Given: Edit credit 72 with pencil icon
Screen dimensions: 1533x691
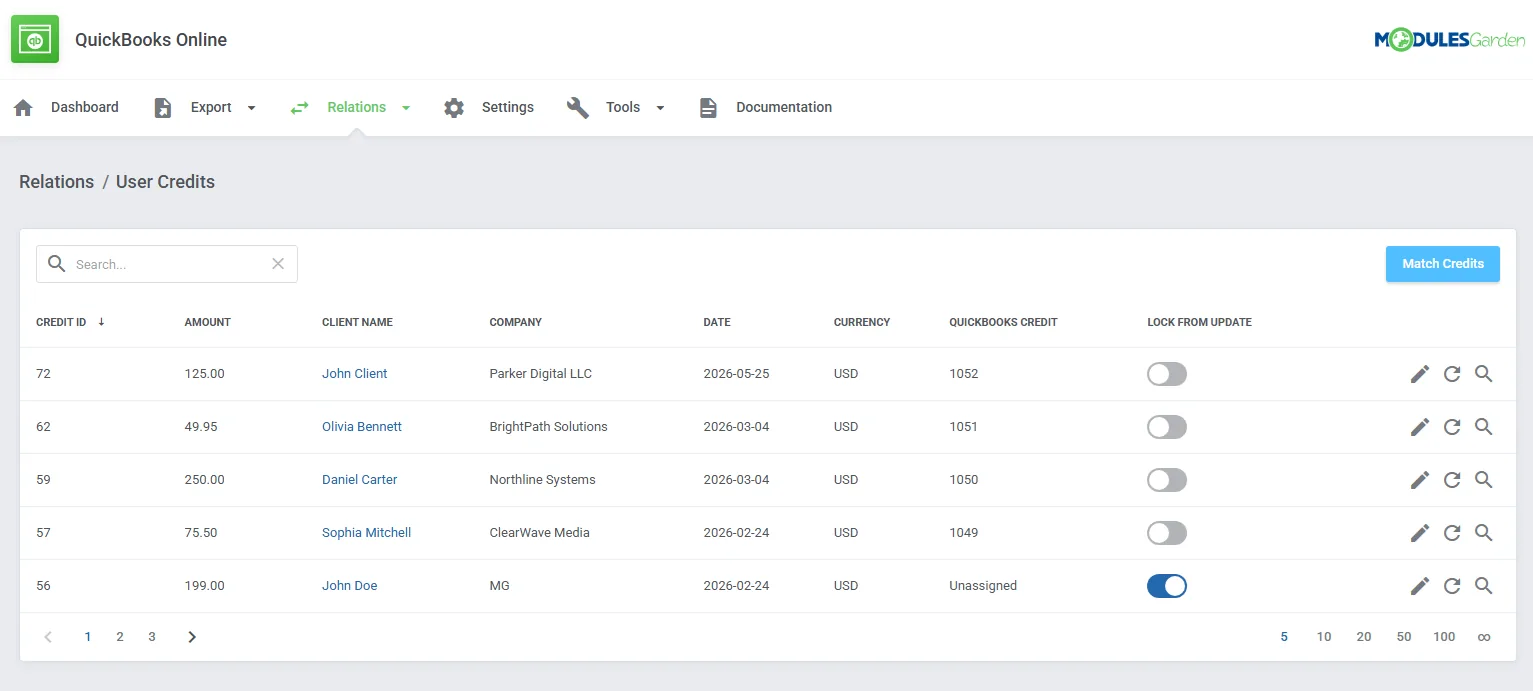Looking at the screenshot, I should (x=1420, y=374).
